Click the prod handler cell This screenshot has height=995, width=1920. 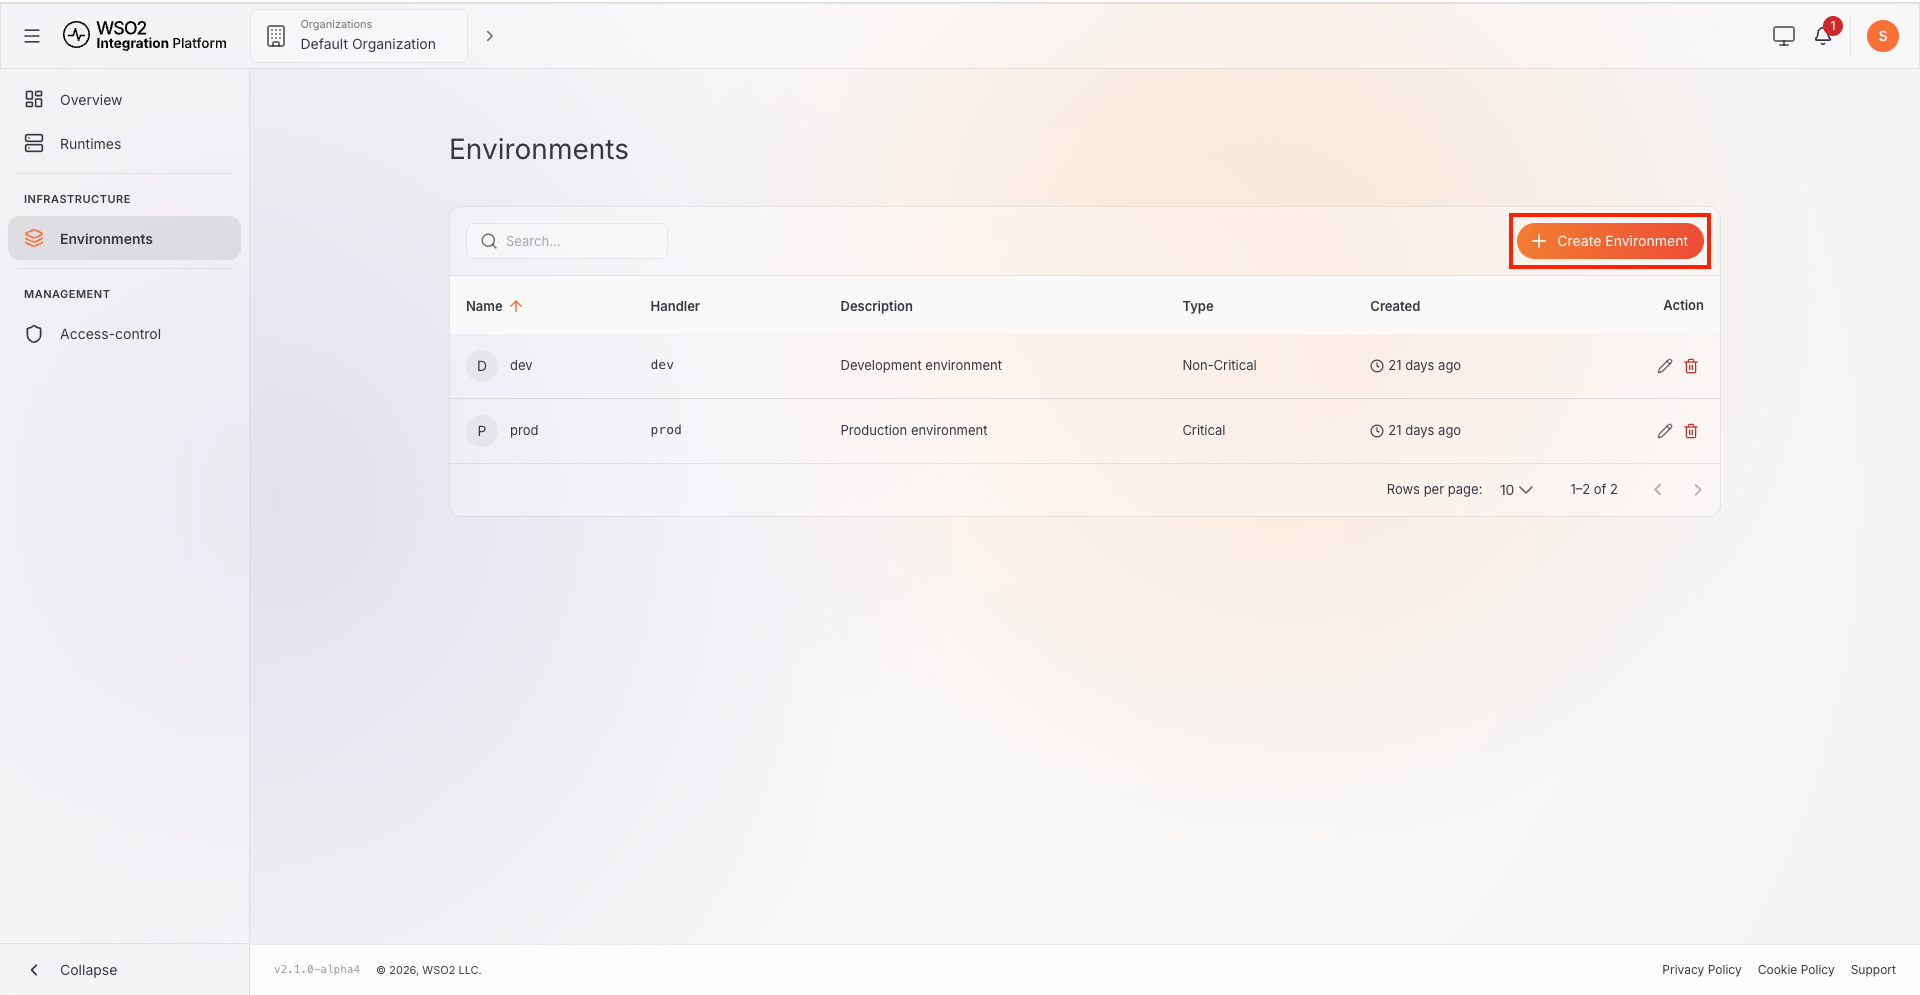666,431
